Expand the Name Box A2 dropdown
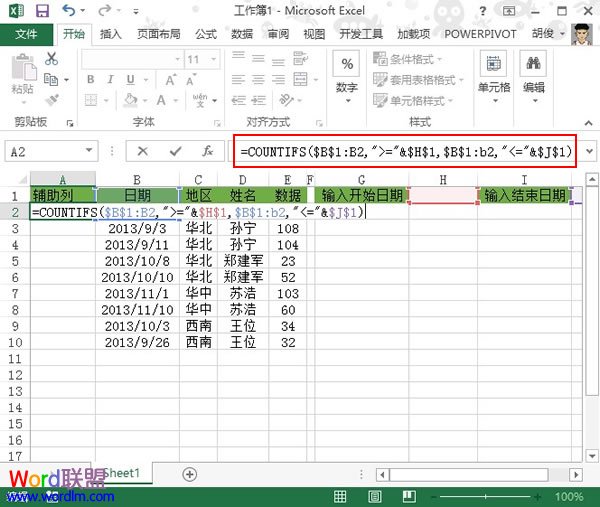 pos(89,151)
